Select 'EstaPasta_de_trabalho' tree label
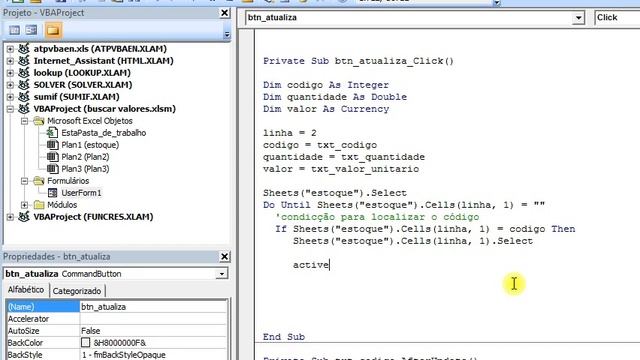This screenshot has width=640, height=360. 104,133
